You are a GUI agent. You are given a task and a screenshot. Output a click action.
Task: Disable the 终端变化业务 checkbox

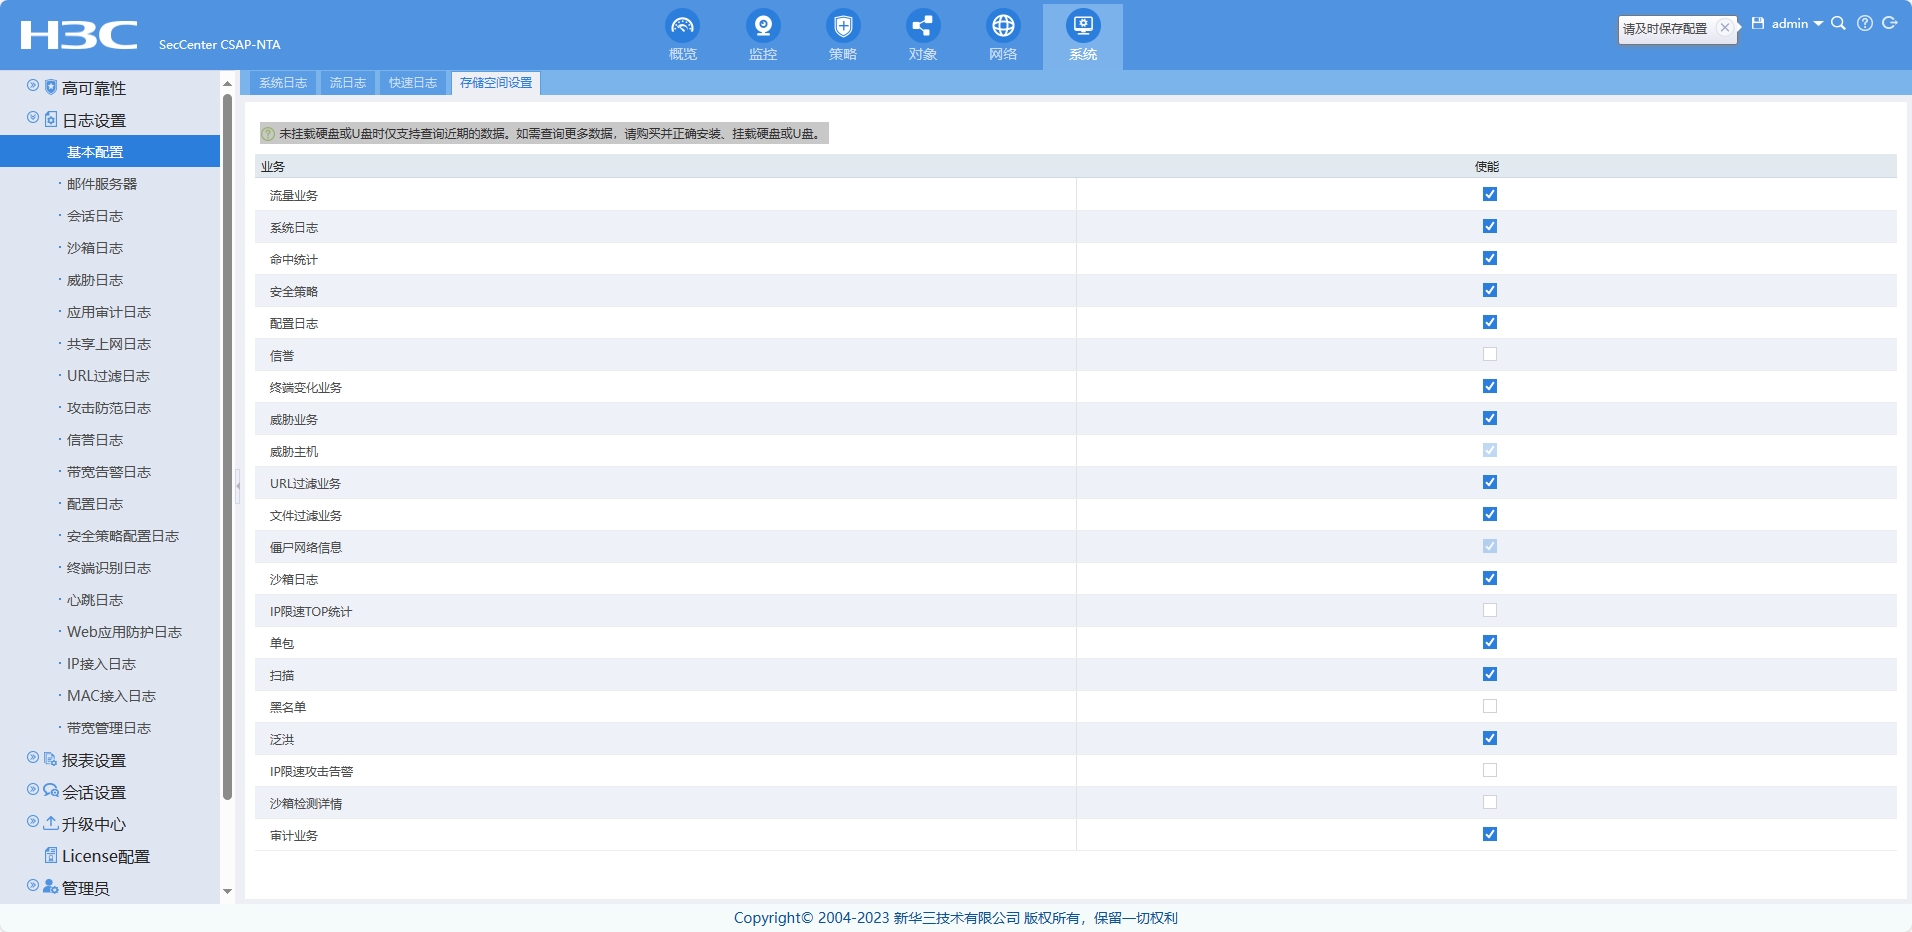tap(1490, 386)
